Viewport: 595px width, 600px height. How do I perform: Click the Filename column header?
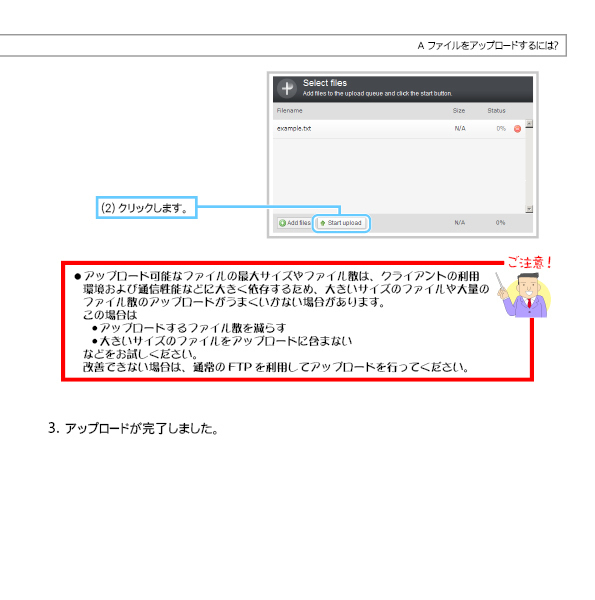pos(290,111)
